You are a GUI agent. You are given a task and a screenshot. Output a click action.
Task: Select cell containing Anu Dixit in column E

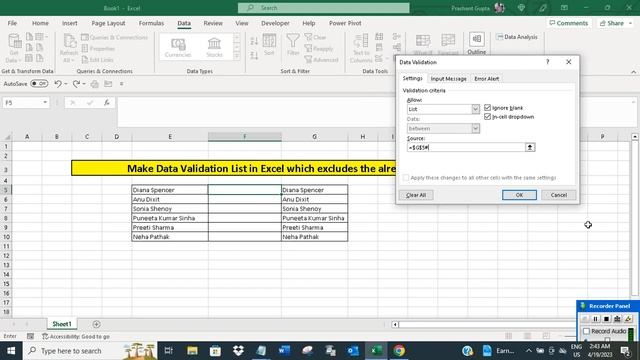170,199
